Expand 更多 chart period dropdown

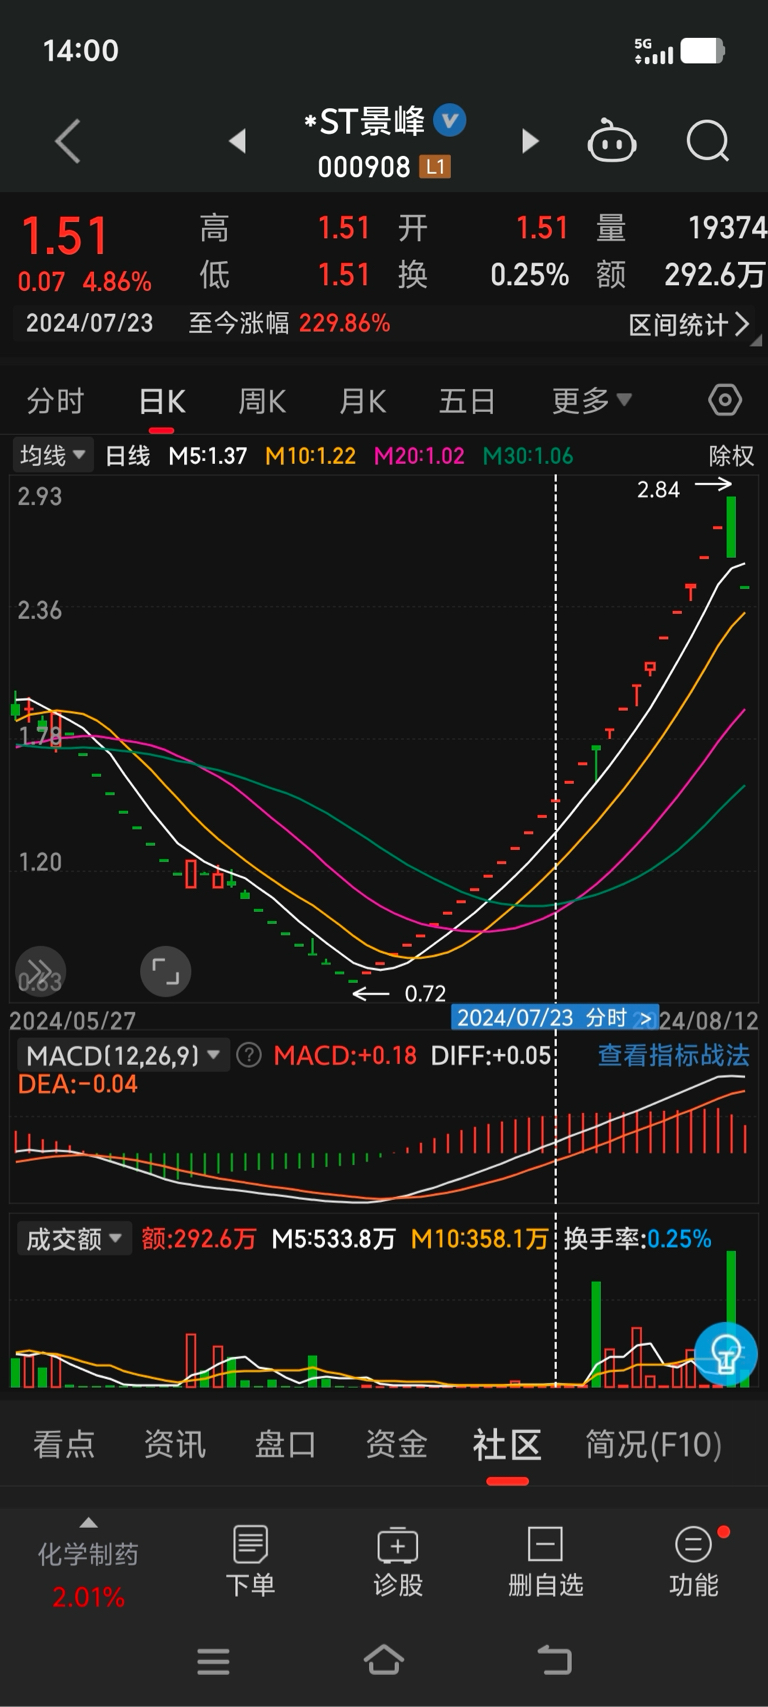pyautogui.click(x=592, y=401)
